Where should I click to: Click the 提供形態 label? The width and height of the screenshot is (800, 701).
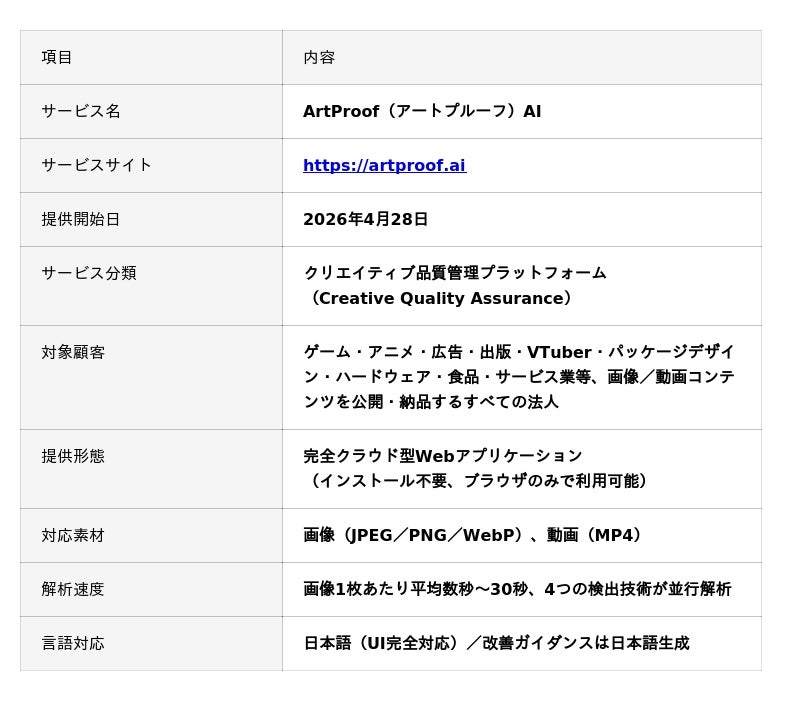click(x=73, y=456)
